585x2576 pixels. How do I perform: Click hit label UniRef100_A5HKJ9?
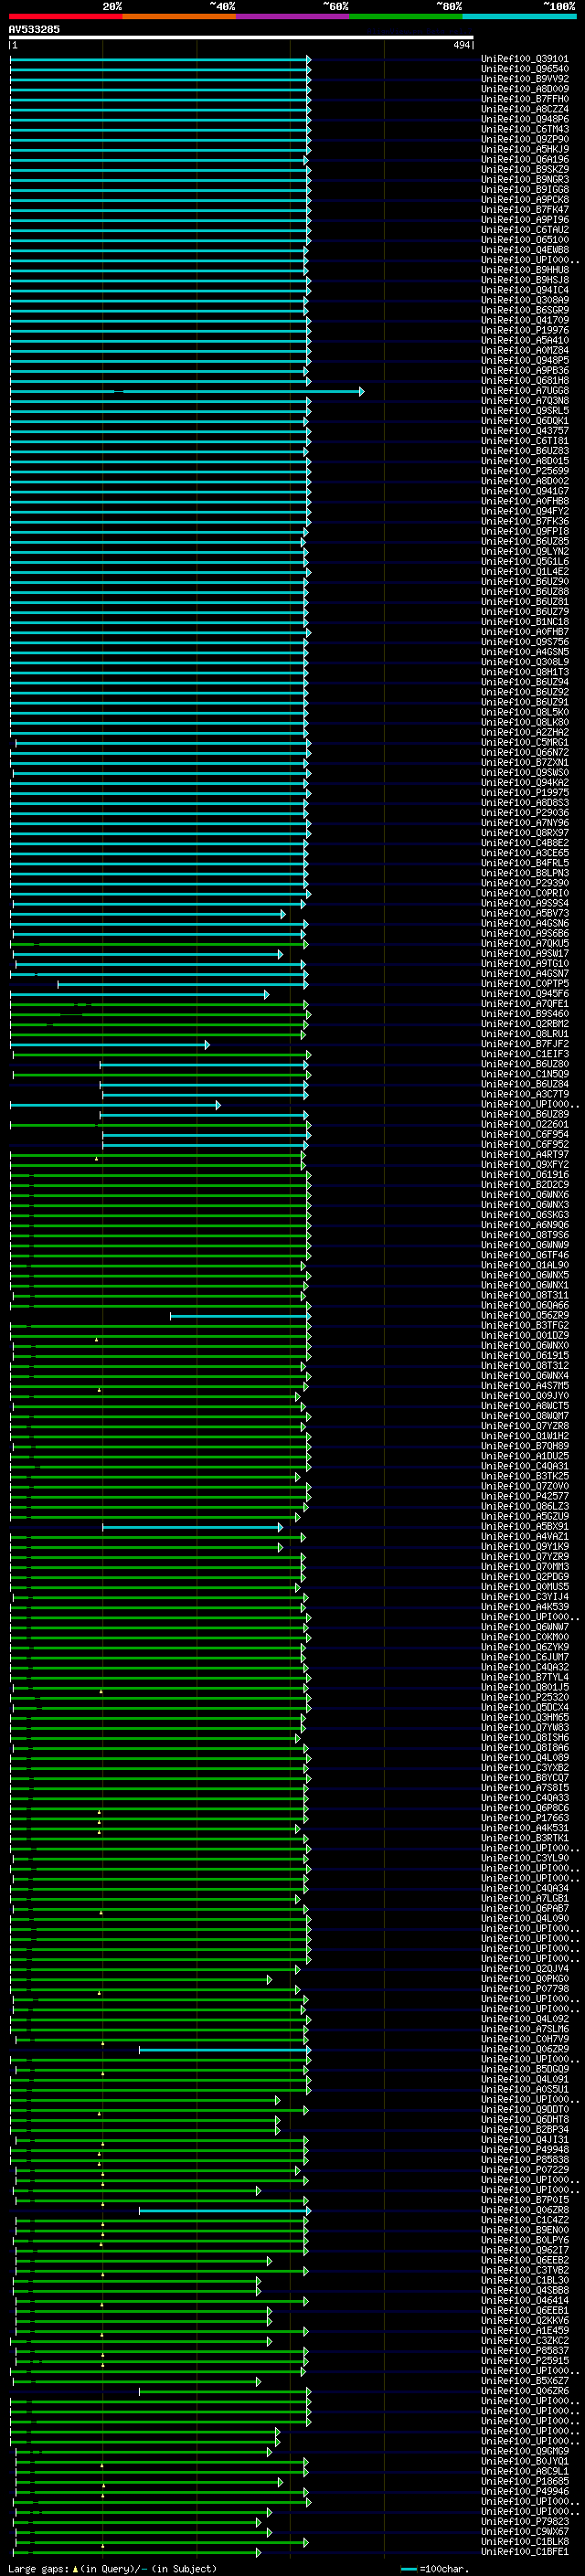click(x=525, y=149)
